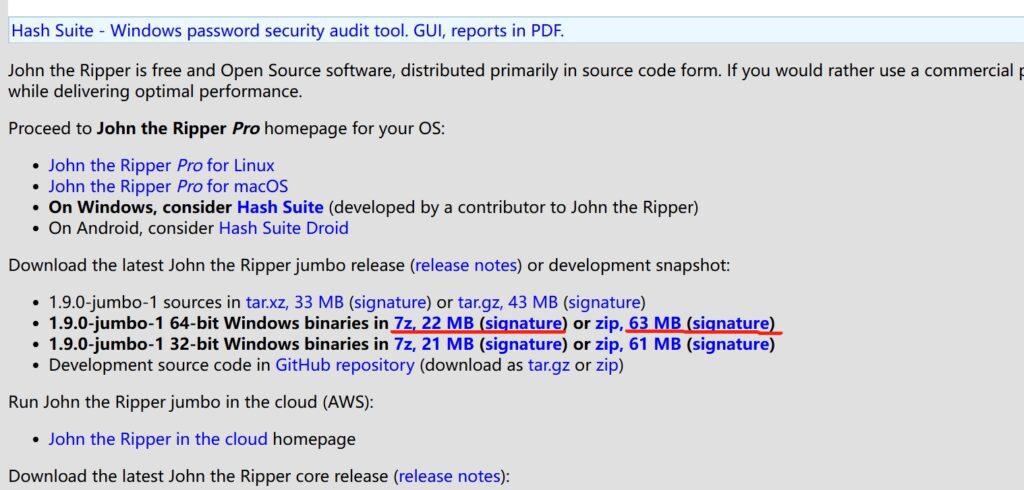View the jumbo release notes link
1024x490 pixels.
click(x=467, y=265)
